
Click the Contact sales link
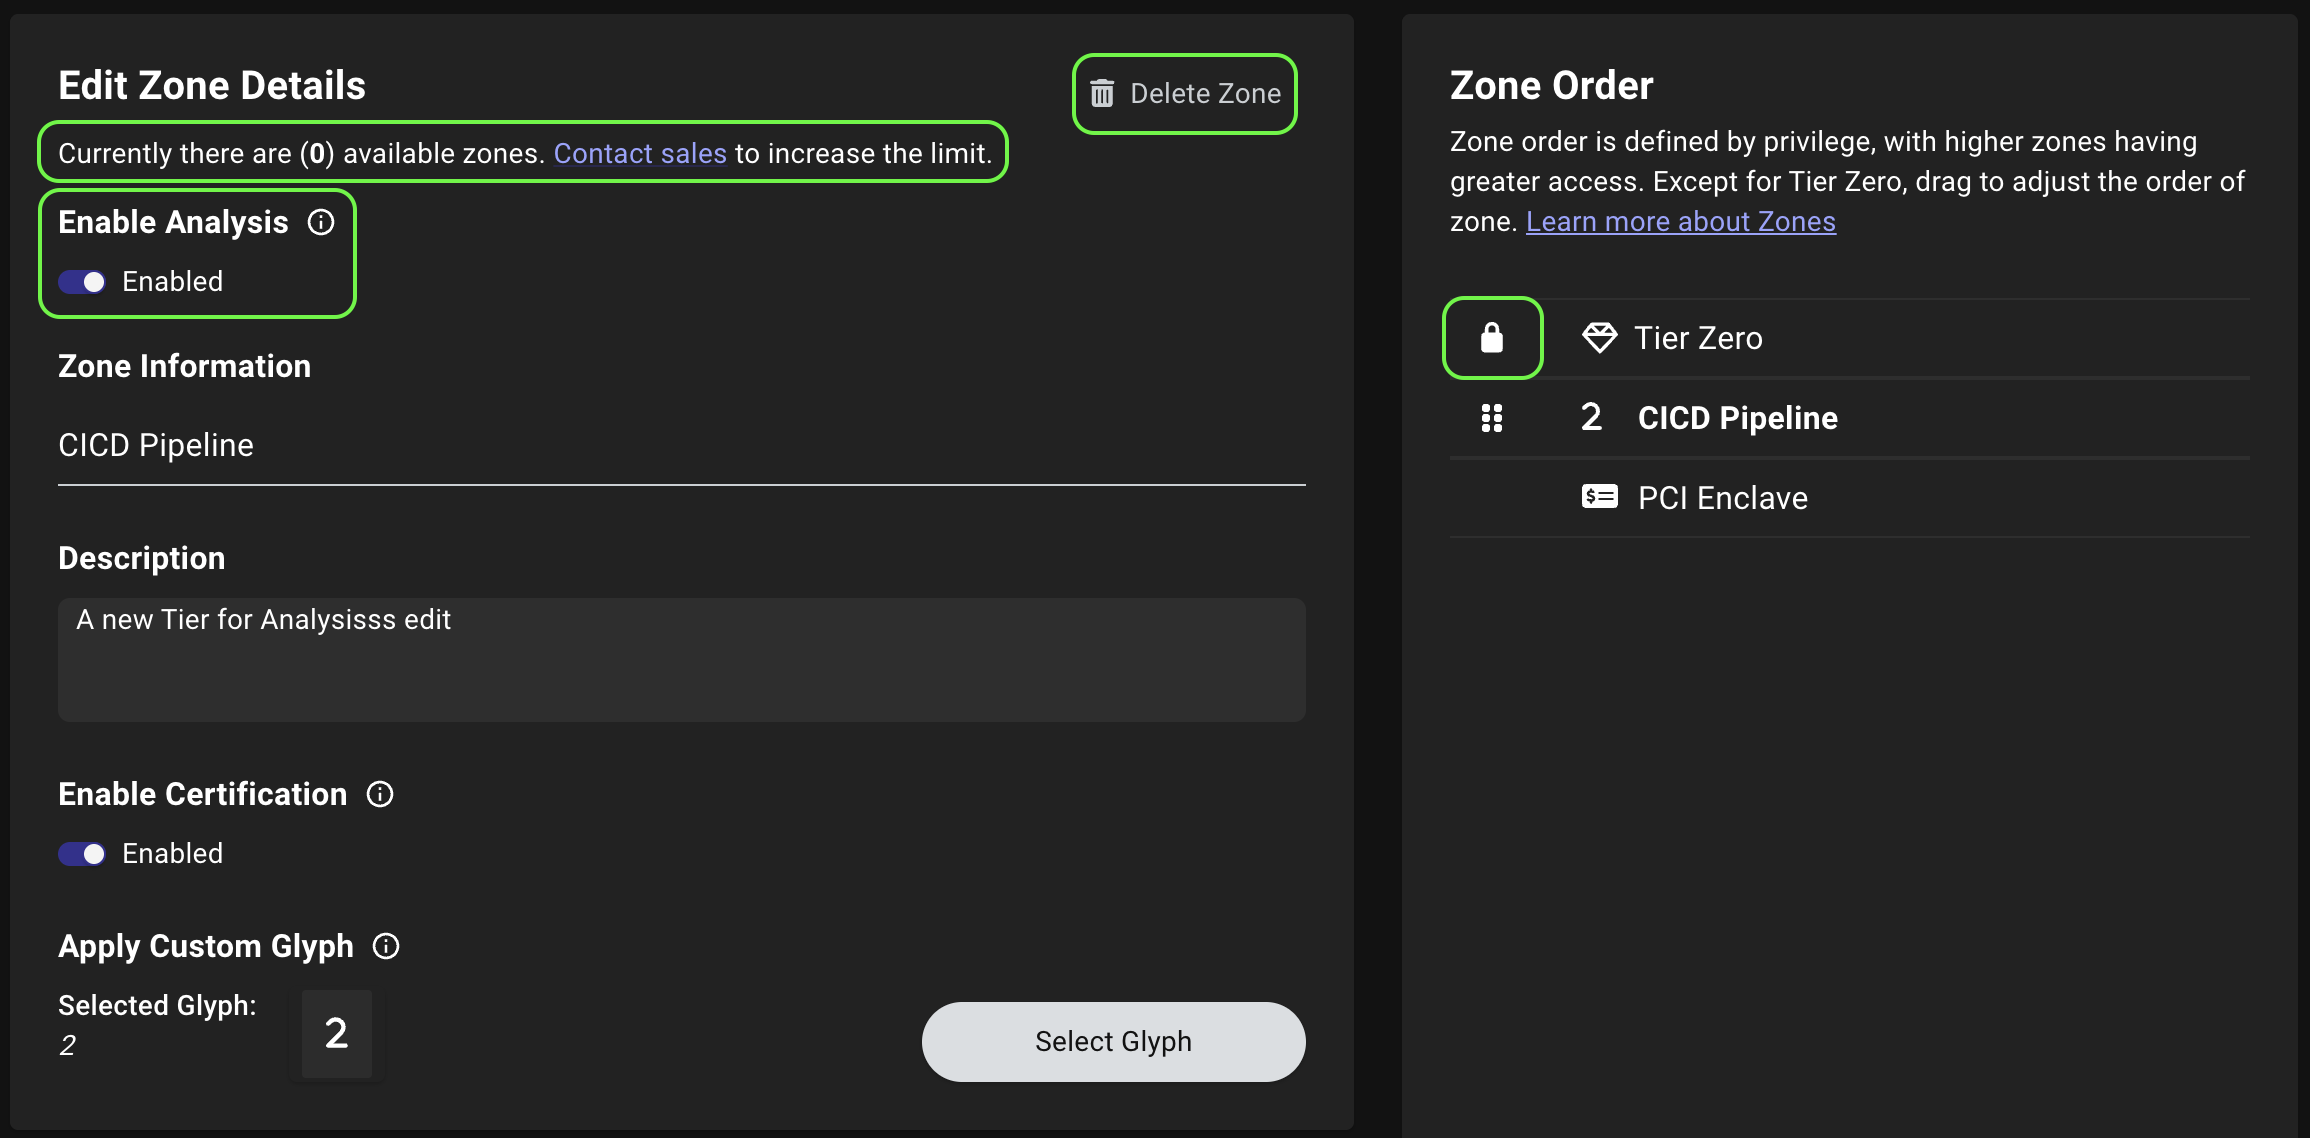[x=640, y=153]
